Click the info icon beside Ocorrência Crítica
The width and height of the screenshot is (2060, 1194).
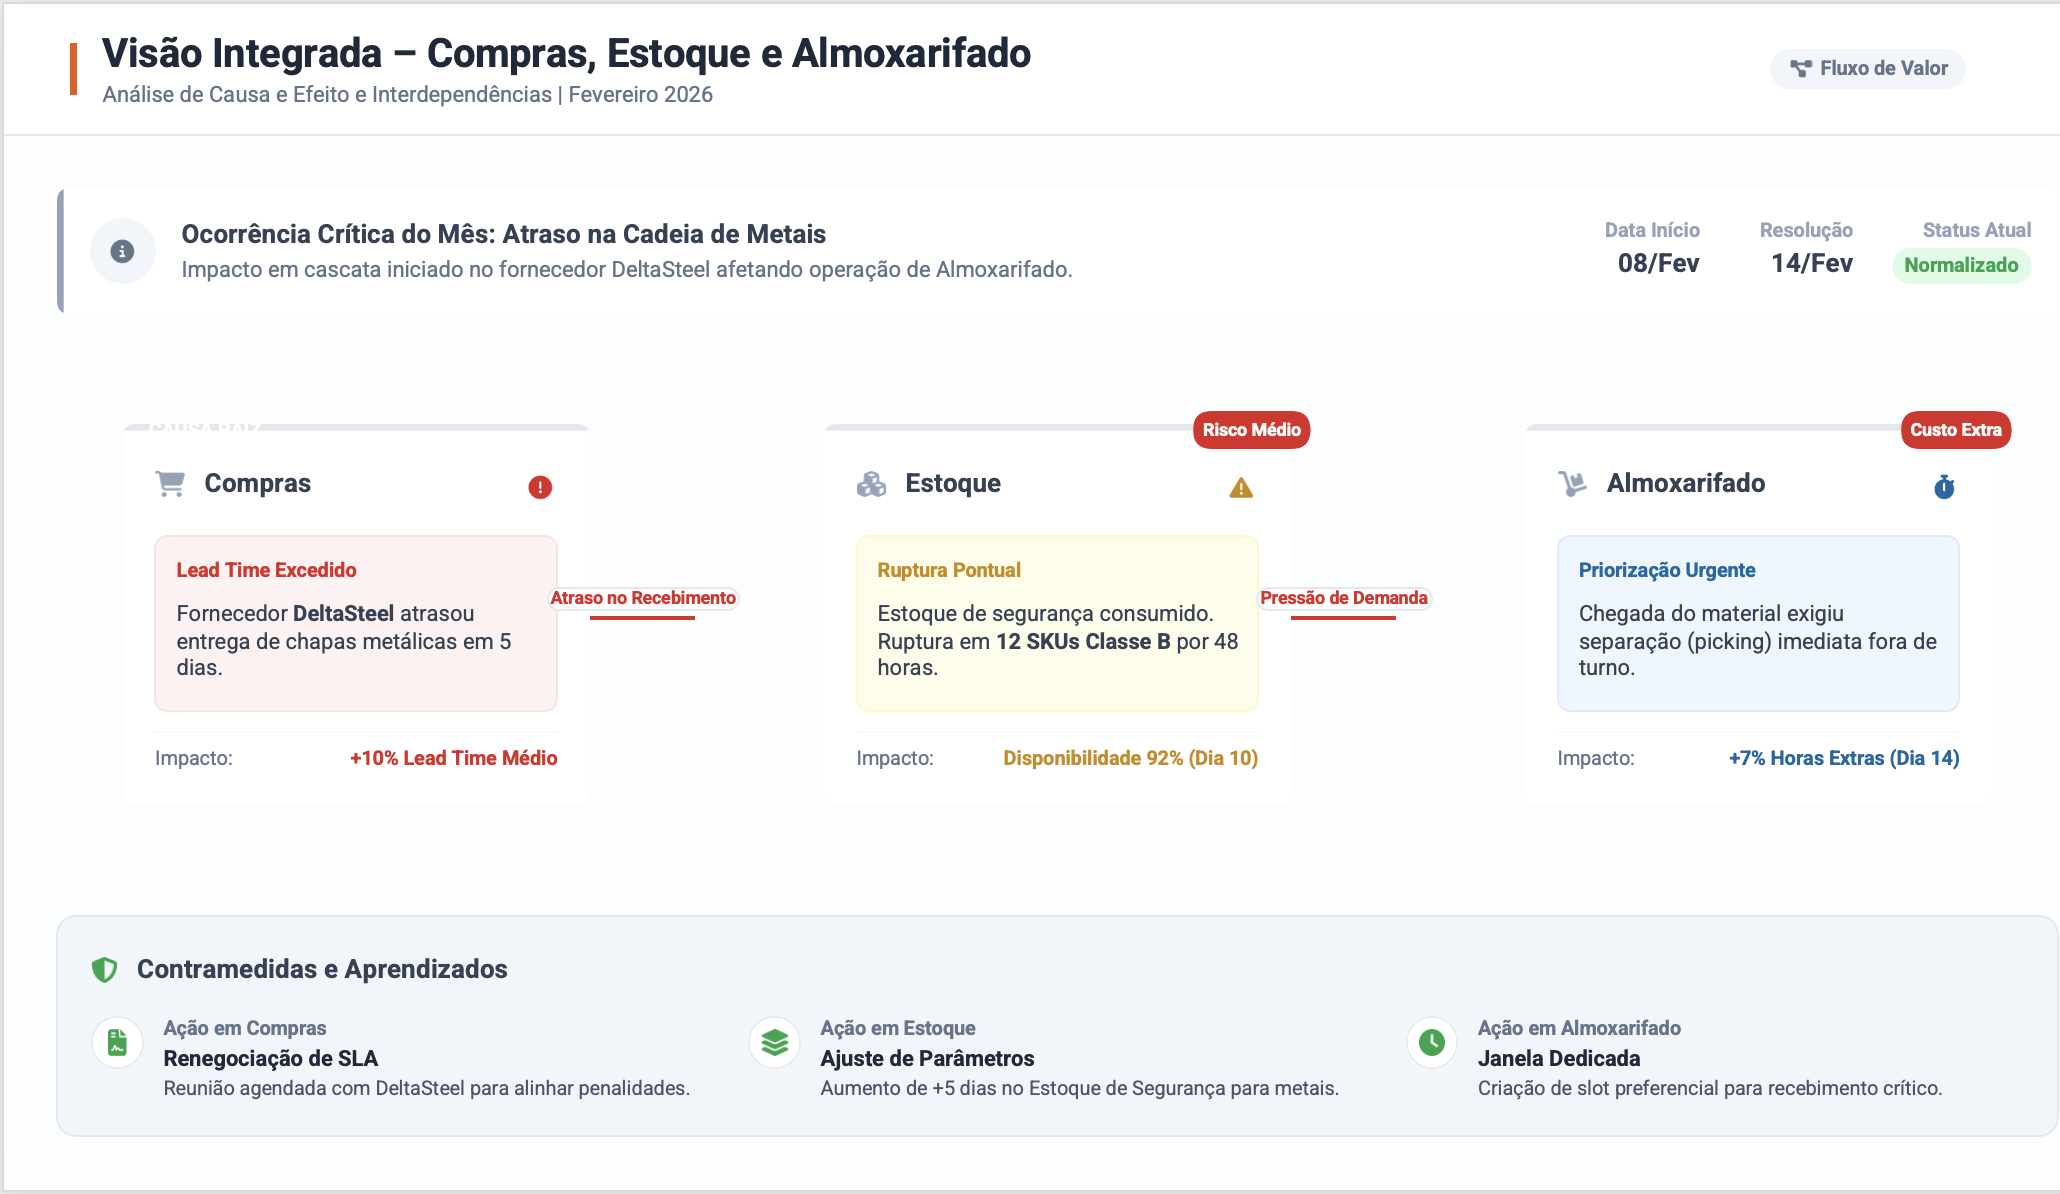coord(122,251)
